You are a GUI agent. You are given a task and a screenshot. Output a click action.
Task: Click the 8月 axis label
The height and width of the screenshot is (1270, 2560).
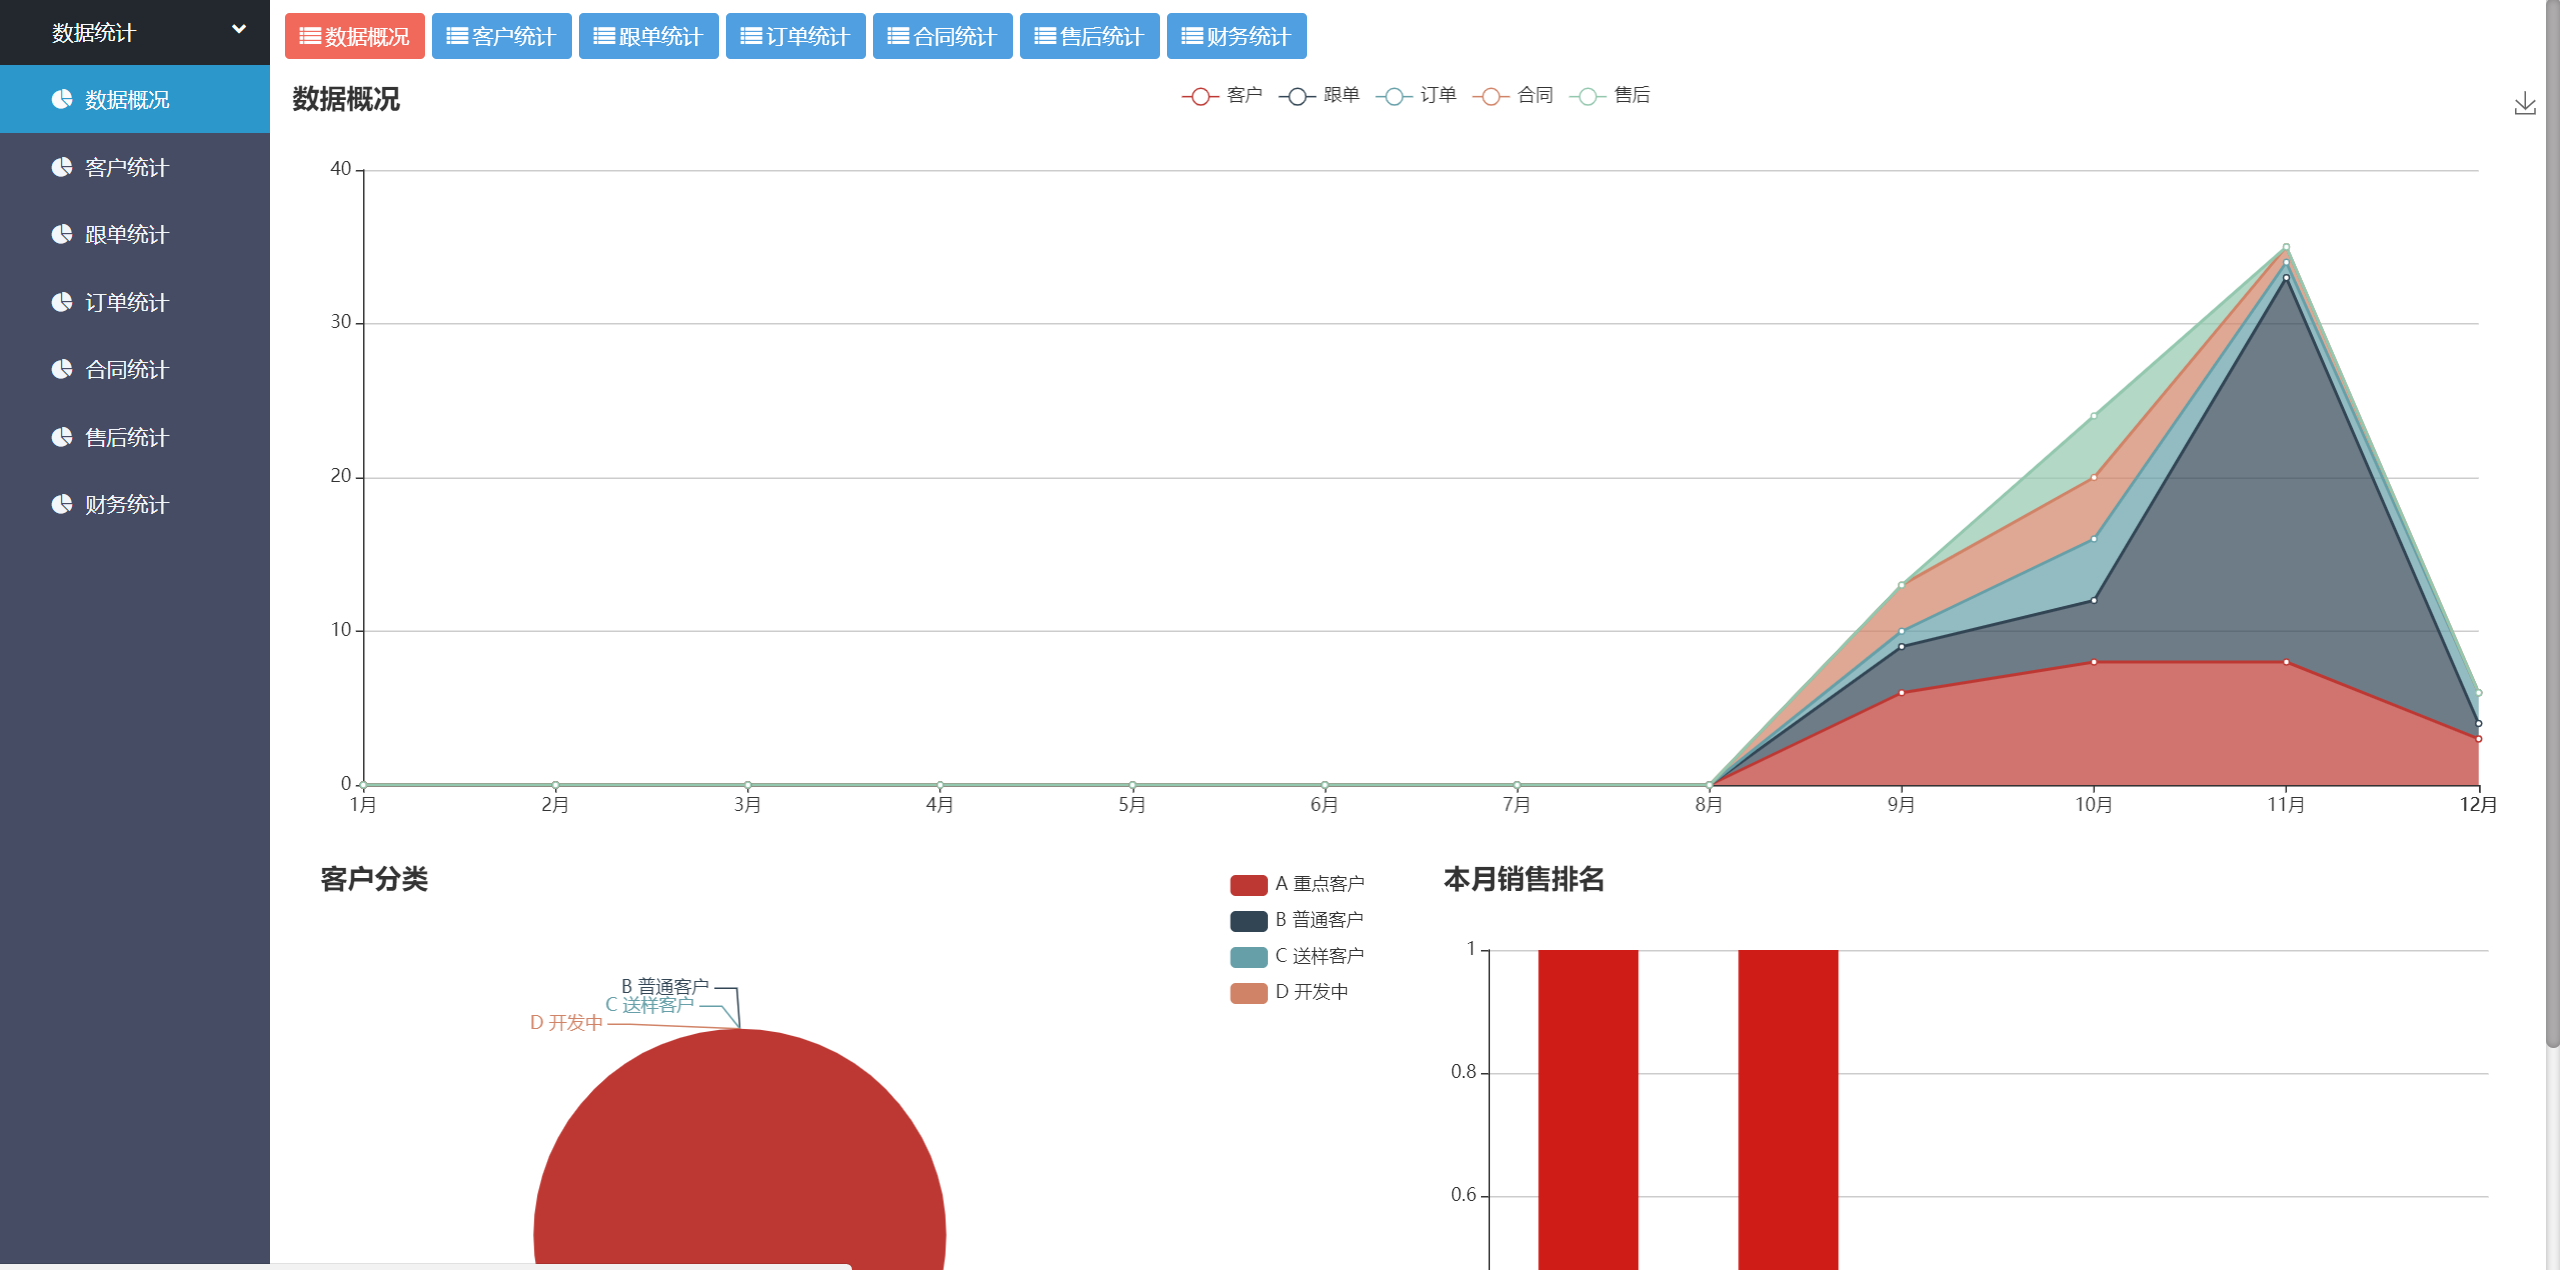[x=1709, y=805]
